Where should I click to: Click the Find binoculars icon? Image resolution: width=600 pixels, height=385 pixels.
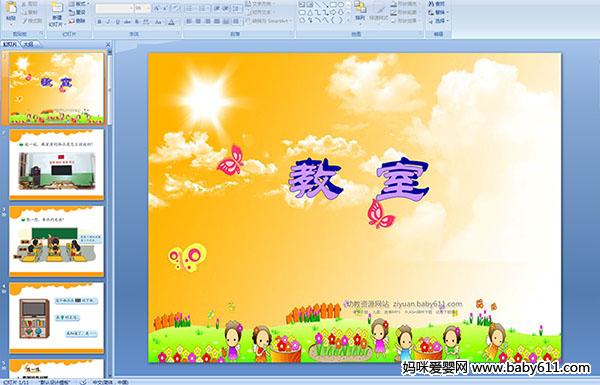pyautogui.click(x=431, y=4)
